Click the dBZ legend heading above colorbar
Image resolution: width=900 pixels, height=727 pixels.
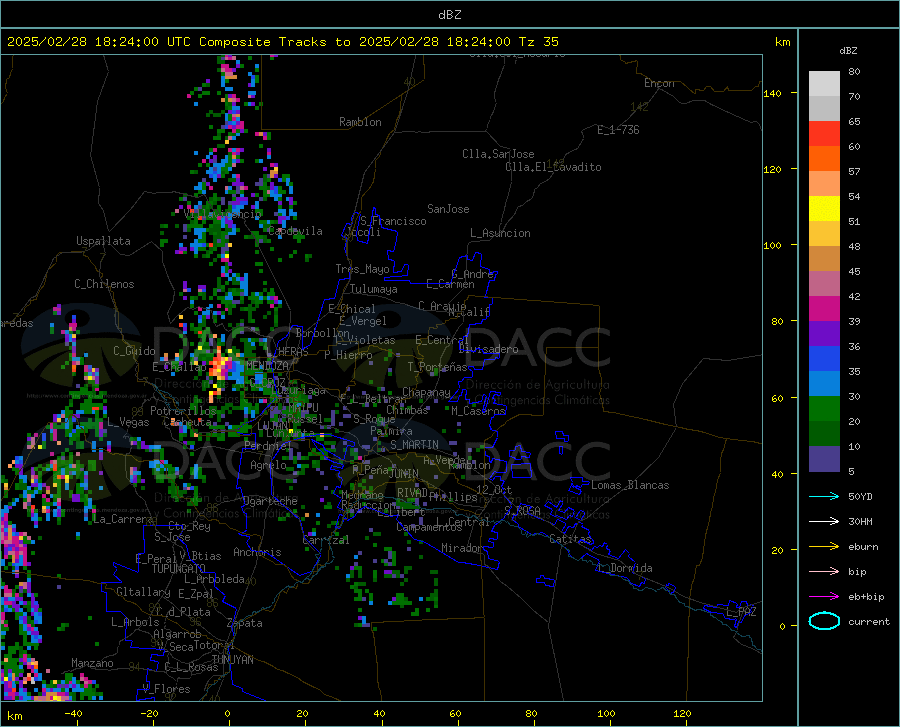(848, 50)
